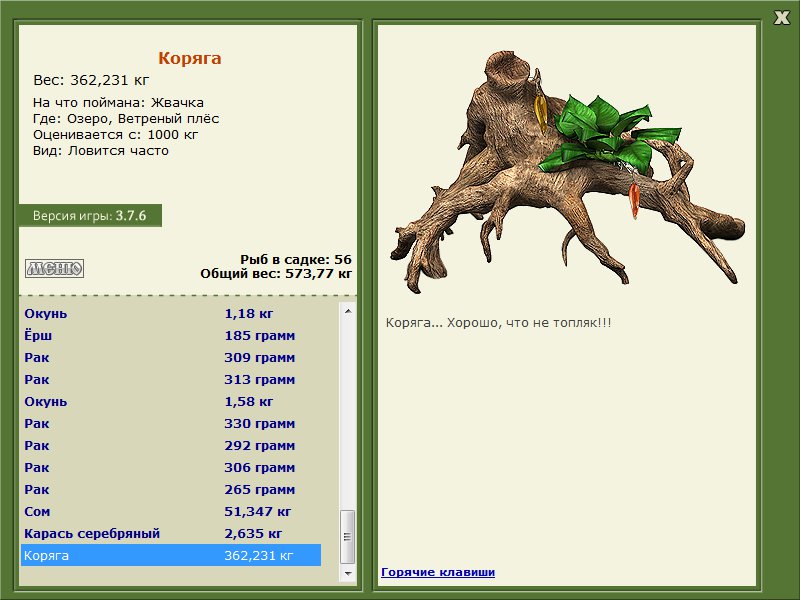
Task: Select the highlighted Коряга 362,231 кг row
Action: (x=171, y=555)
